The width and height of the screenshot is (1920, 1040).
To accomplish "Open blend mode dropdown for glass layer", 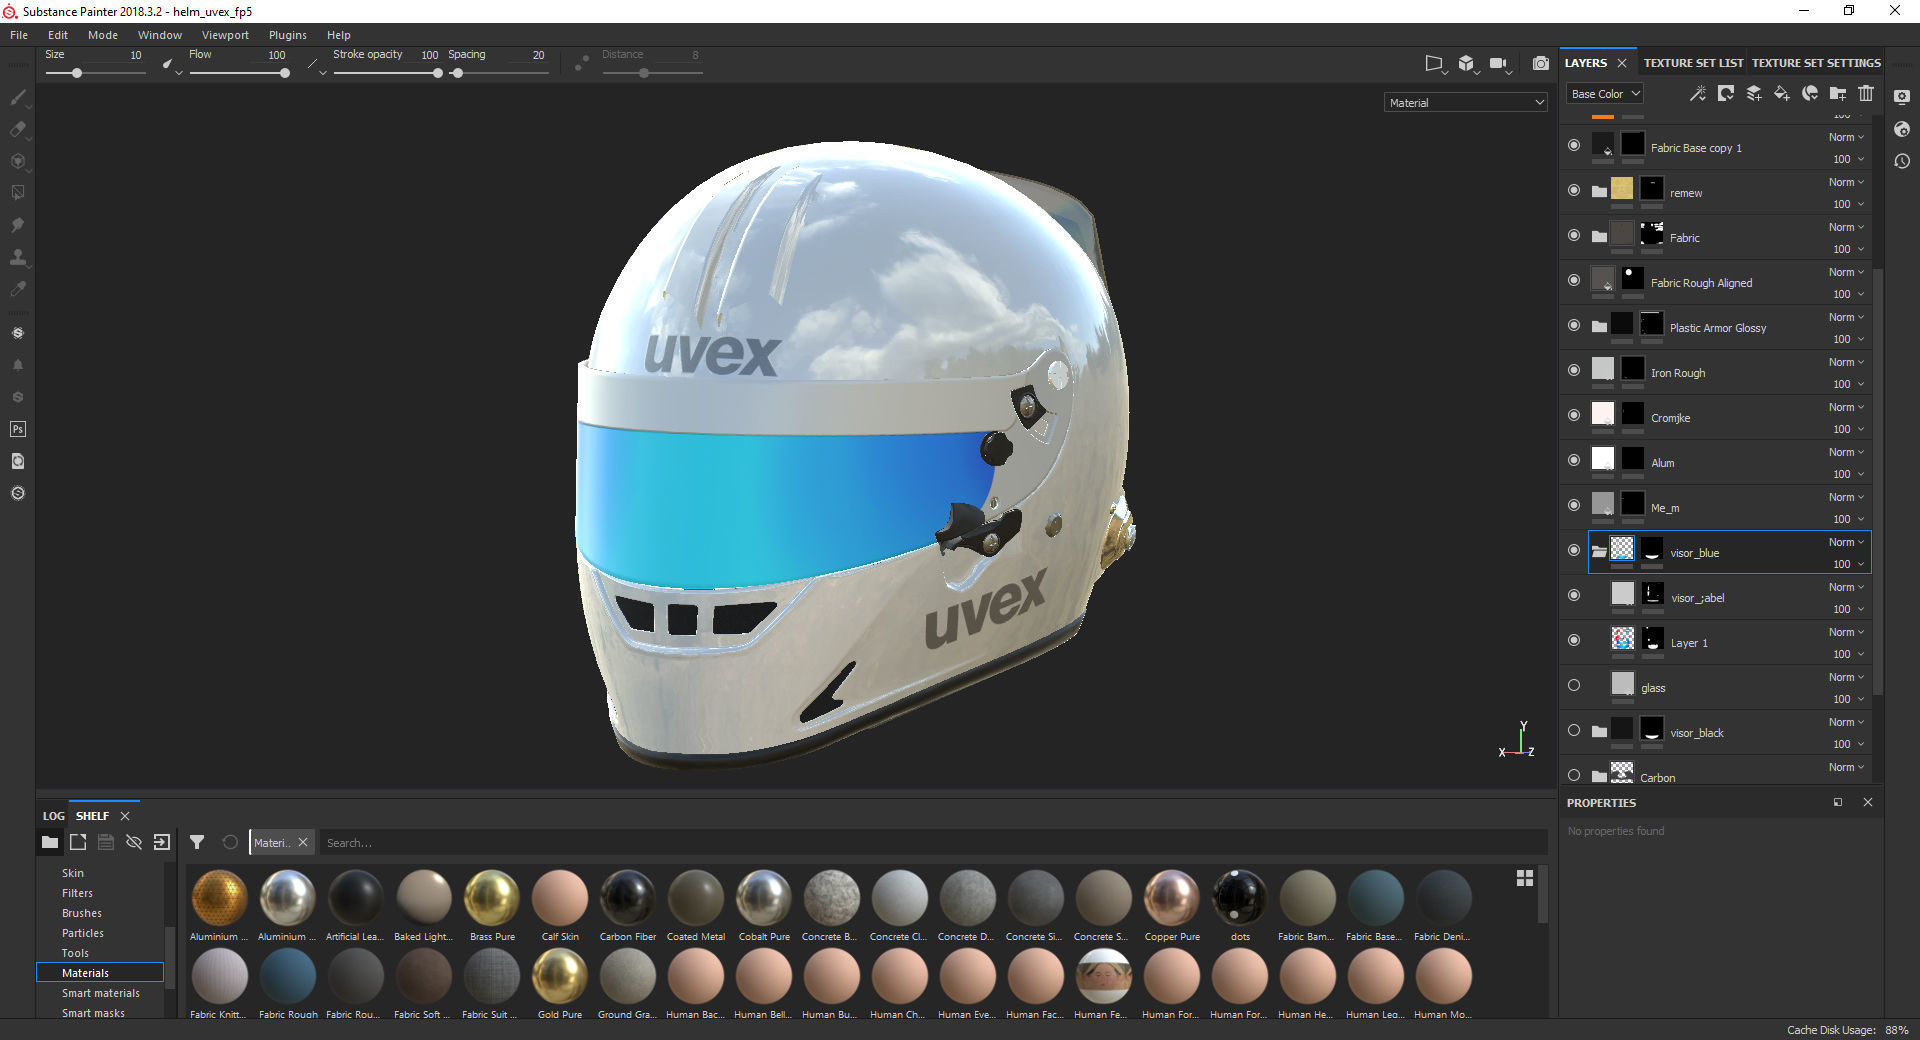I will (x=1846, y=677).
